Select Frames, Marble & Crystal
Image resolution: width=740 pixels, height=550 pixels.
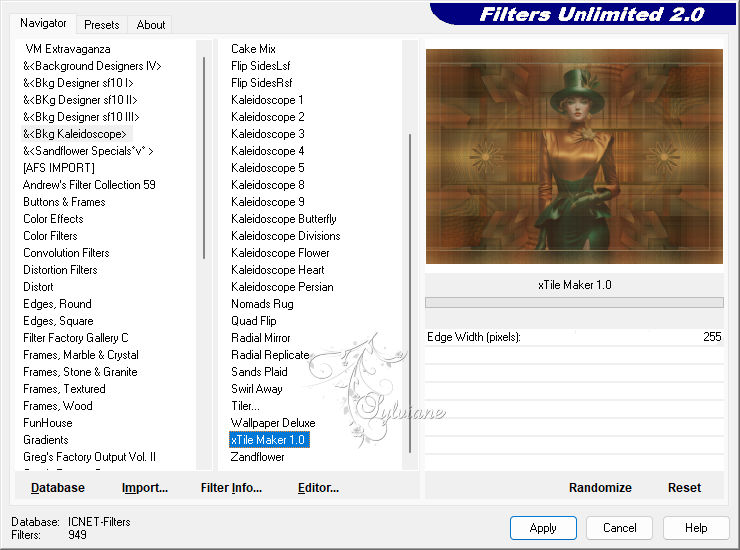point(81,355)
